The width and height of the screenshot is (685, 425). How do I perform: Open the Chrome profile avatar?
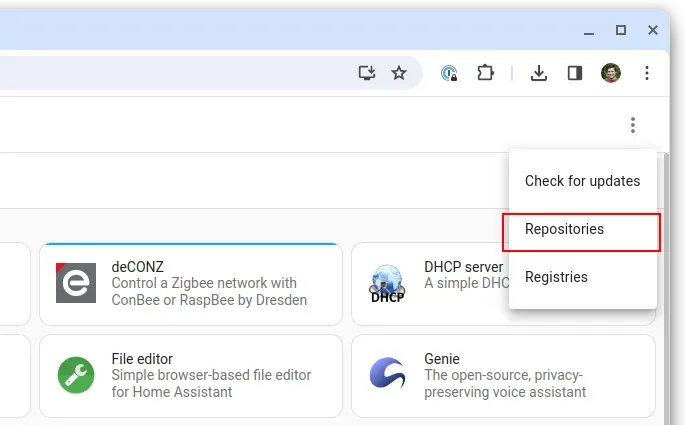click(611, 73)
